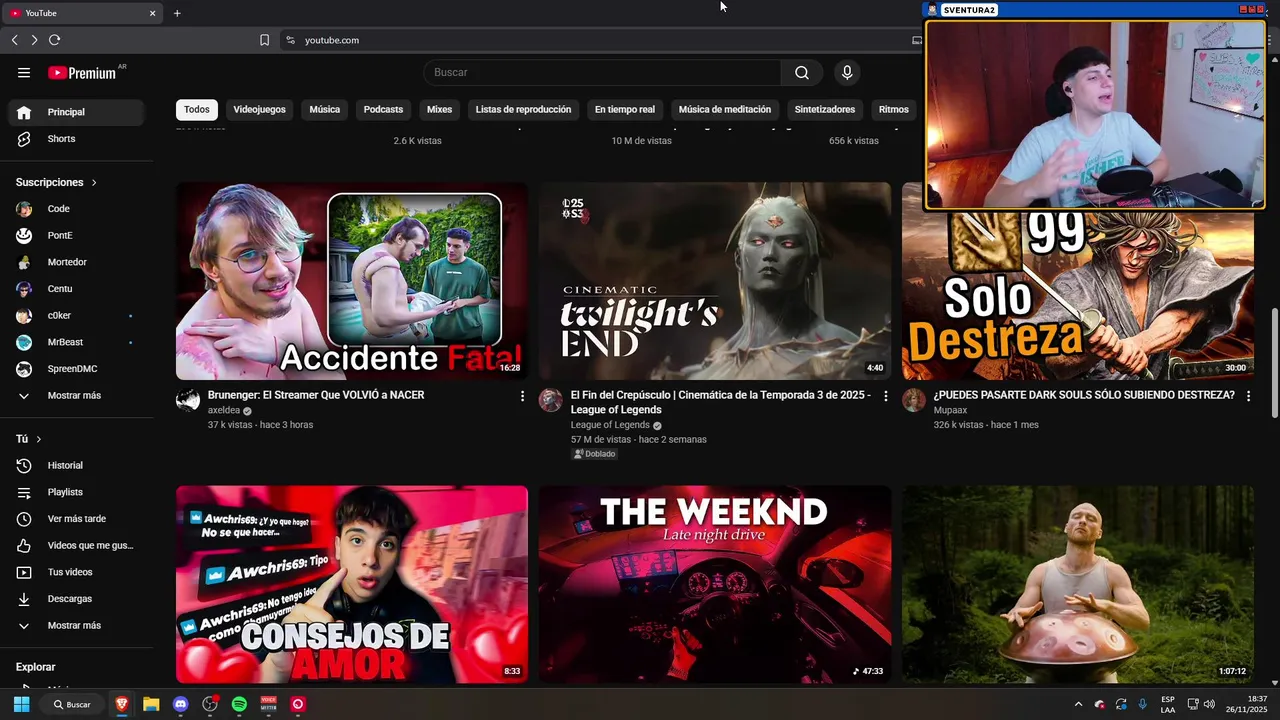Image resolution: width=1280 pixels, height=720 pixels.
Task: Select the Podcasts filter chip
Action: coord(383,110)
